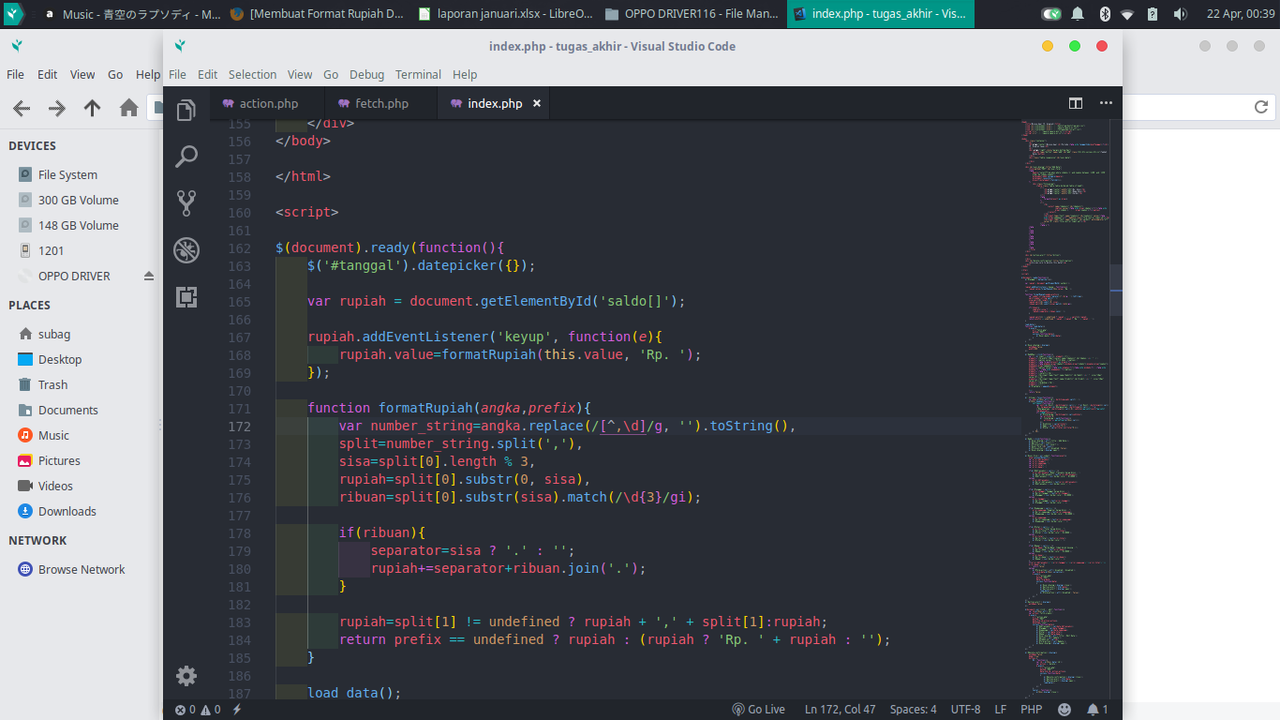Go to parent folder in file manager

point(92,108)
